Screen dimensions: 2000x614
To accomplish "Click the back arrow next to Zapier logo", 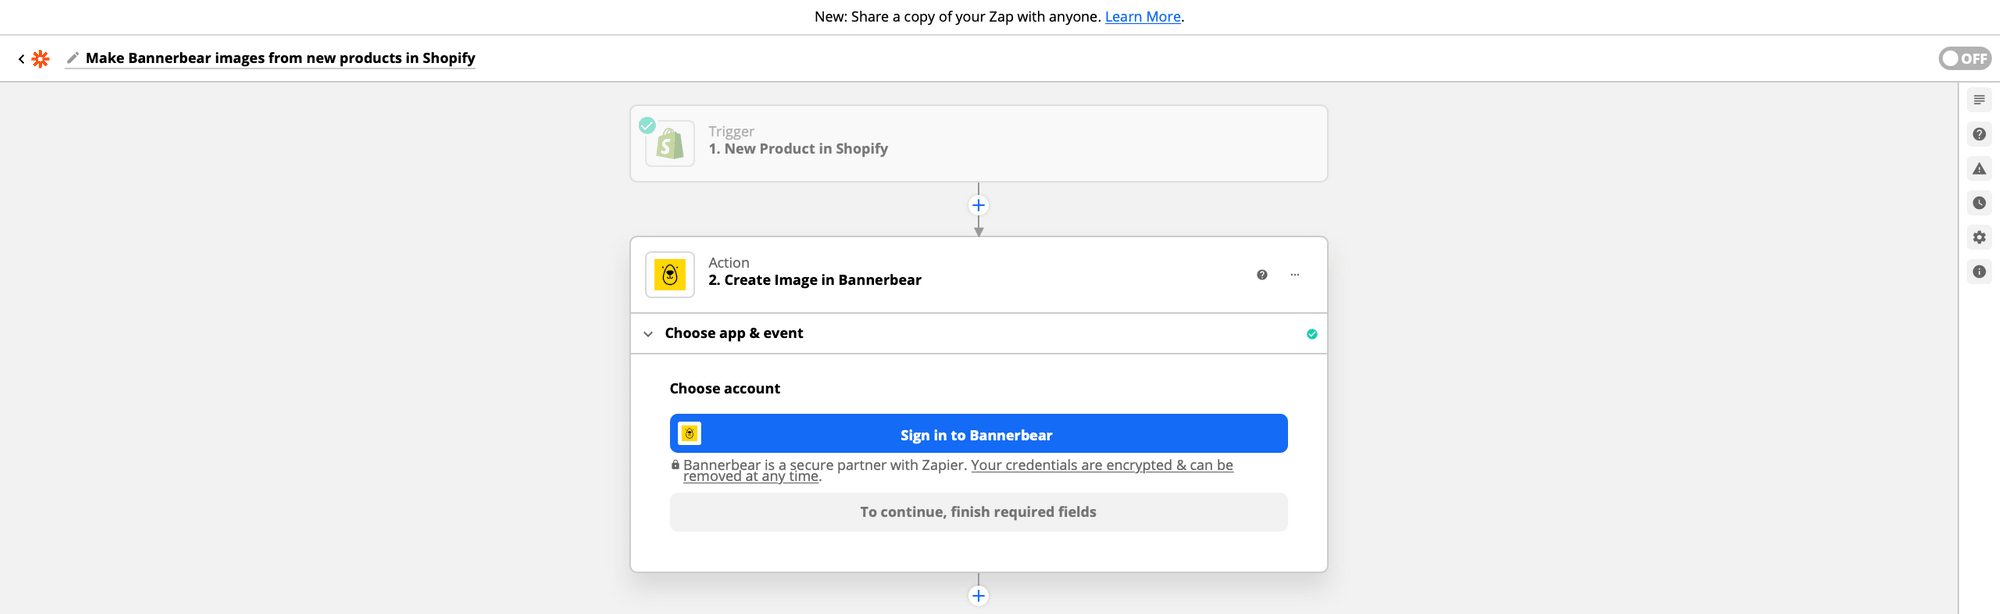I will [21, 59].
